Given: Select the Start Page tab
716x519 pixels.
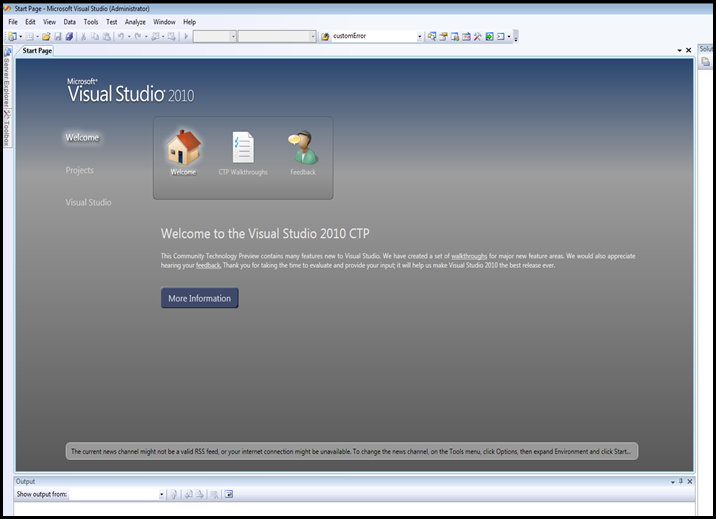Looking at the screenshot, I should click(x=37, y=51).
